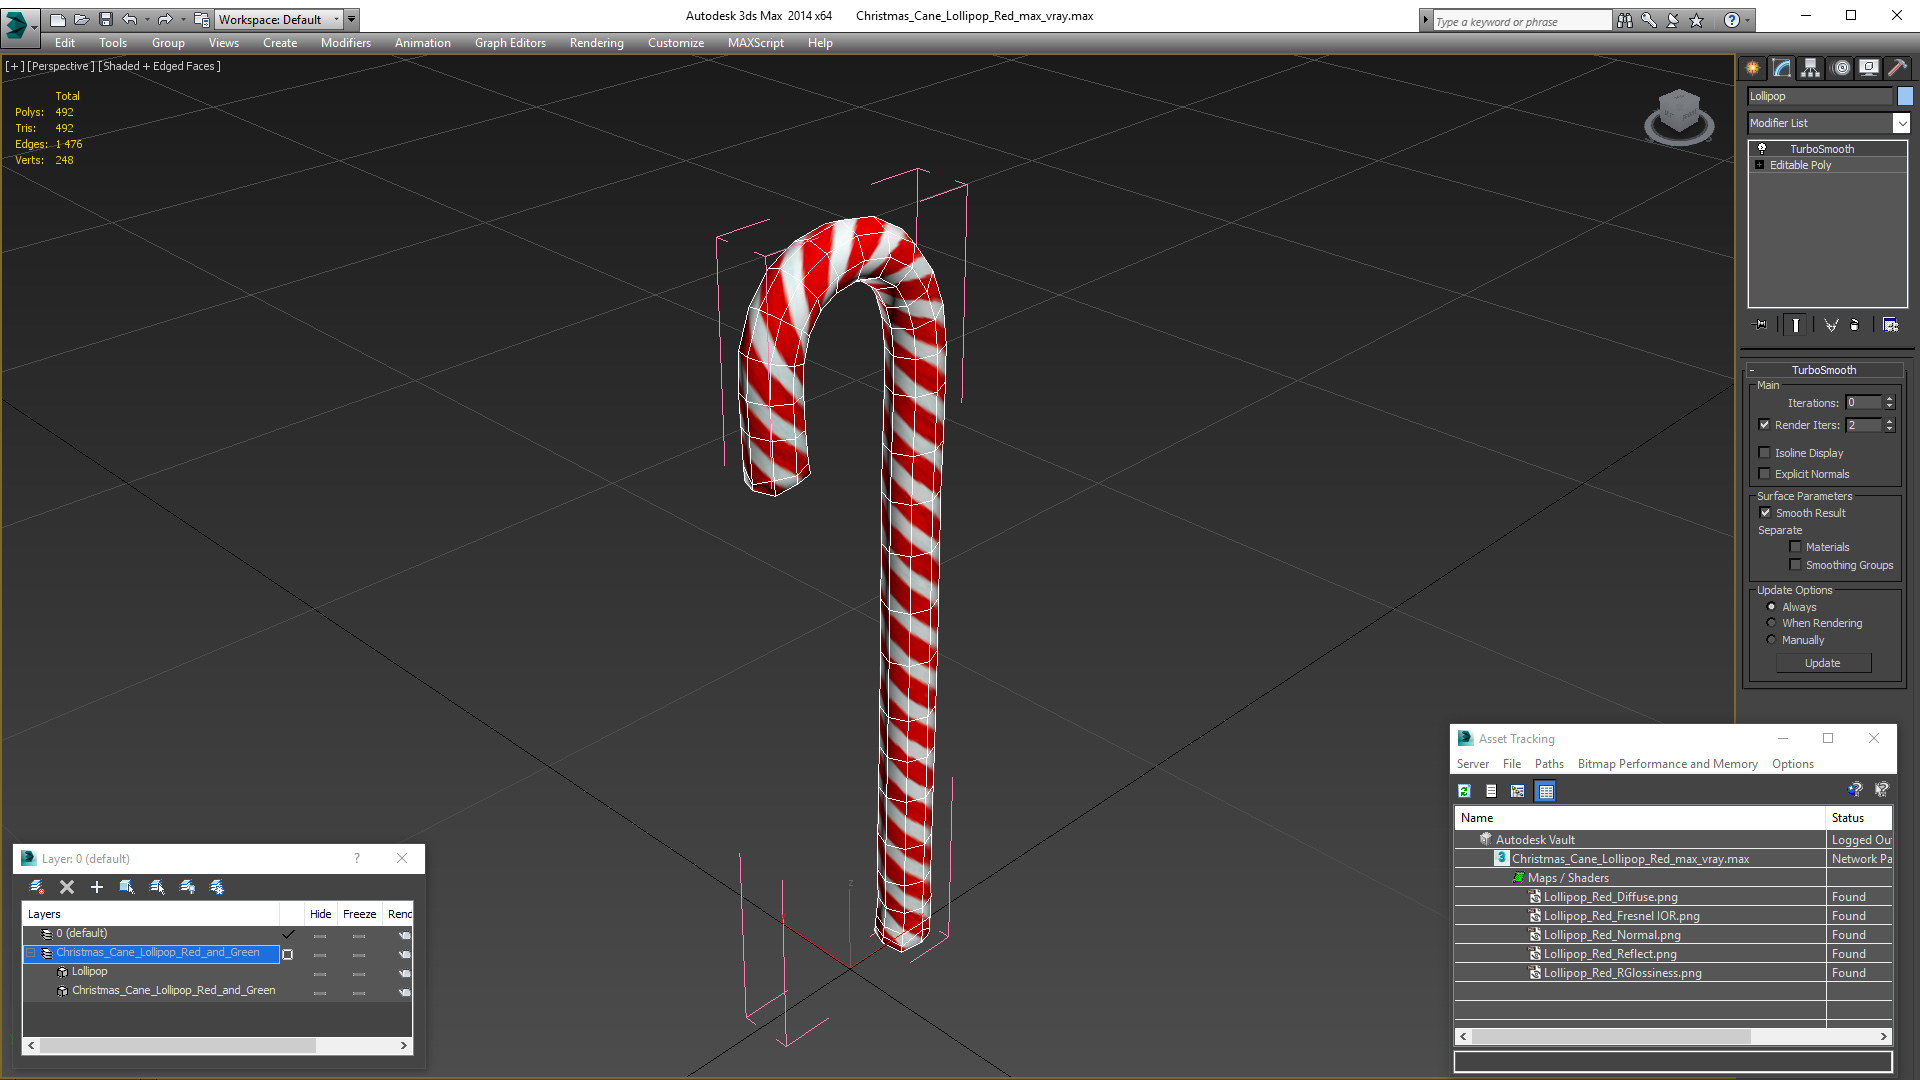1920x1080 pixels.
Task: Open the Create command panel tab
Action: (1753, 68)
